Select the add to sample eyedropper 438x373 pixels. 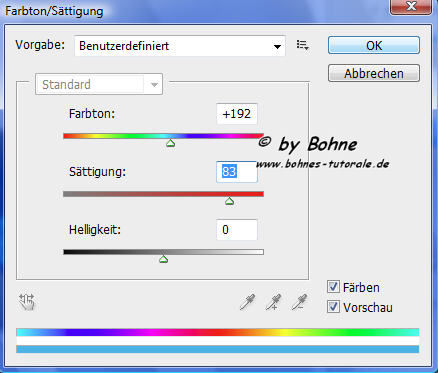pos(273,302)
